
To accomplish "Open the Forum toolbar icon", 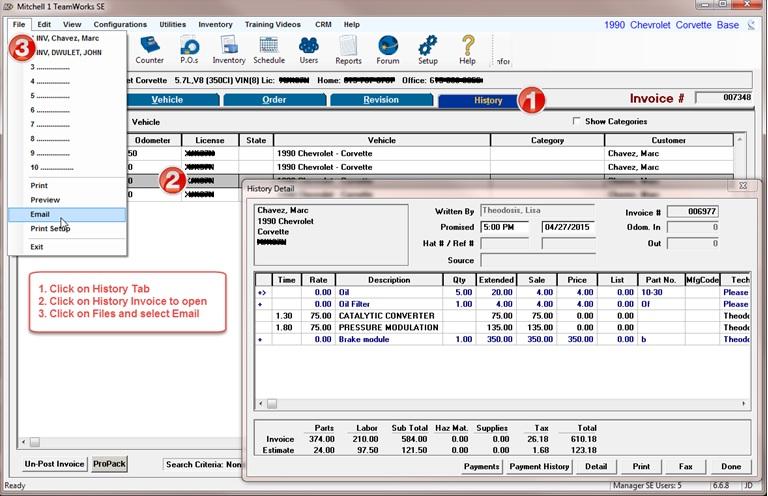I will click(x=388, y=50).
